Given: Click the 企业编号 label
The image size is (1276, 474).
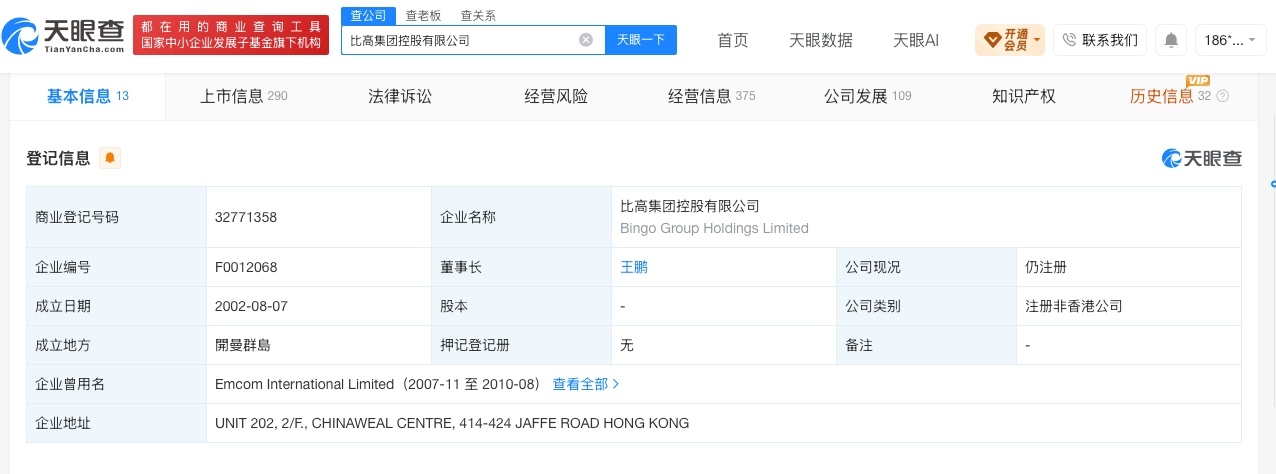Looking at the screenshot, I should tap(63, 267).
